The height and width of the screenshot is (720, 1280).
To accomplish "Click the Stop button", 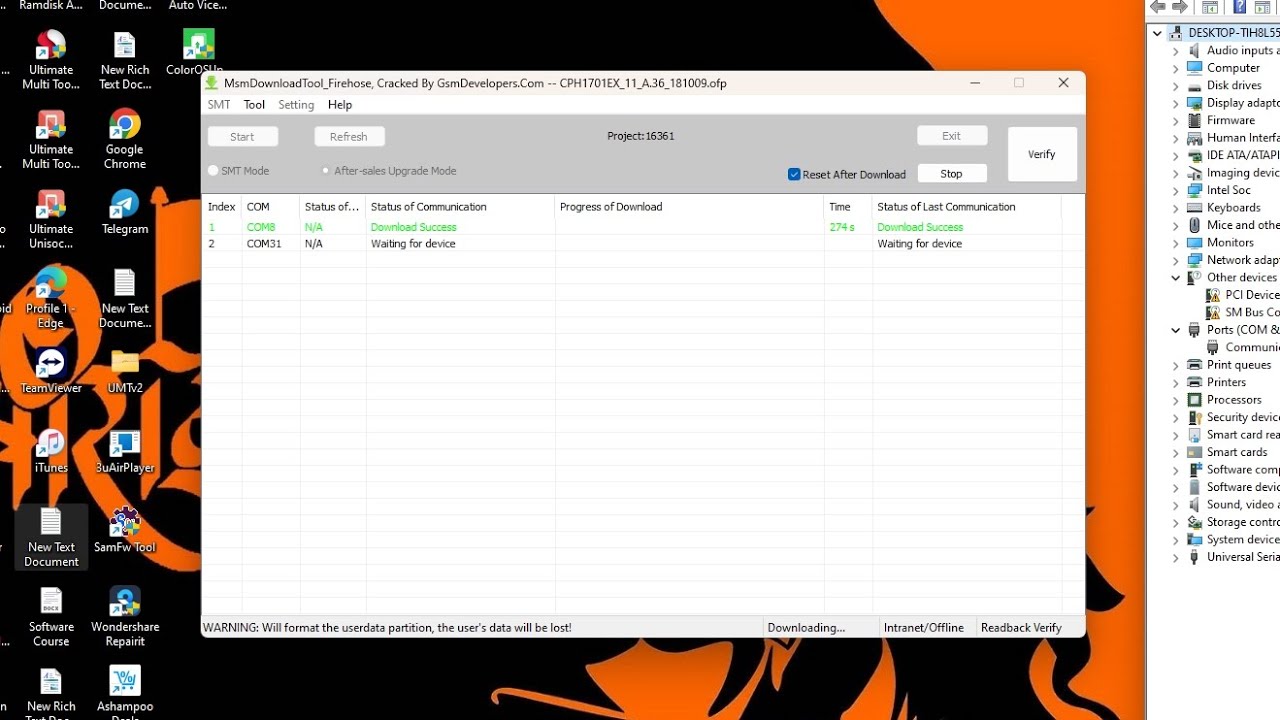I will (x=952, y=174).
